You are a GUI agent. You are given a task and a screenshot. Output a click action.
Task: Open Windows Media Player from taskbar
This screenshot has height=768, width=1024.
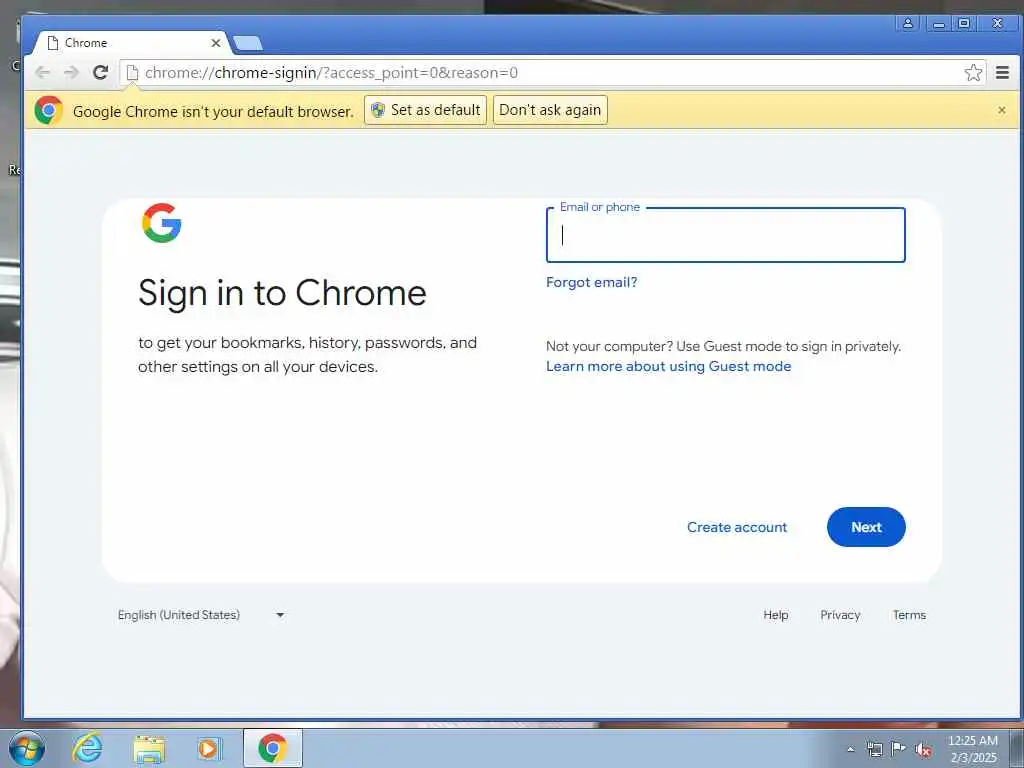click(x=209, y=748)
